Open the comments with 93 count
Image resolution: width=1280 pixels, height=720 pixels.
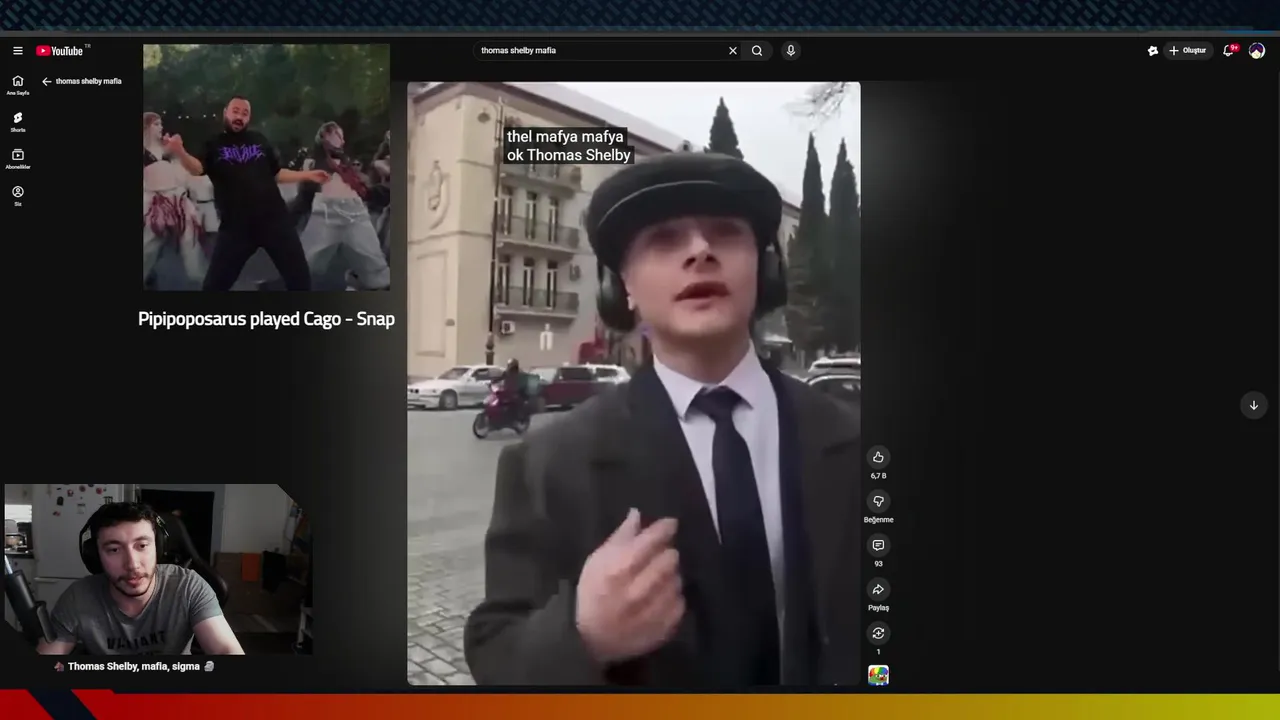pos(878,545)
